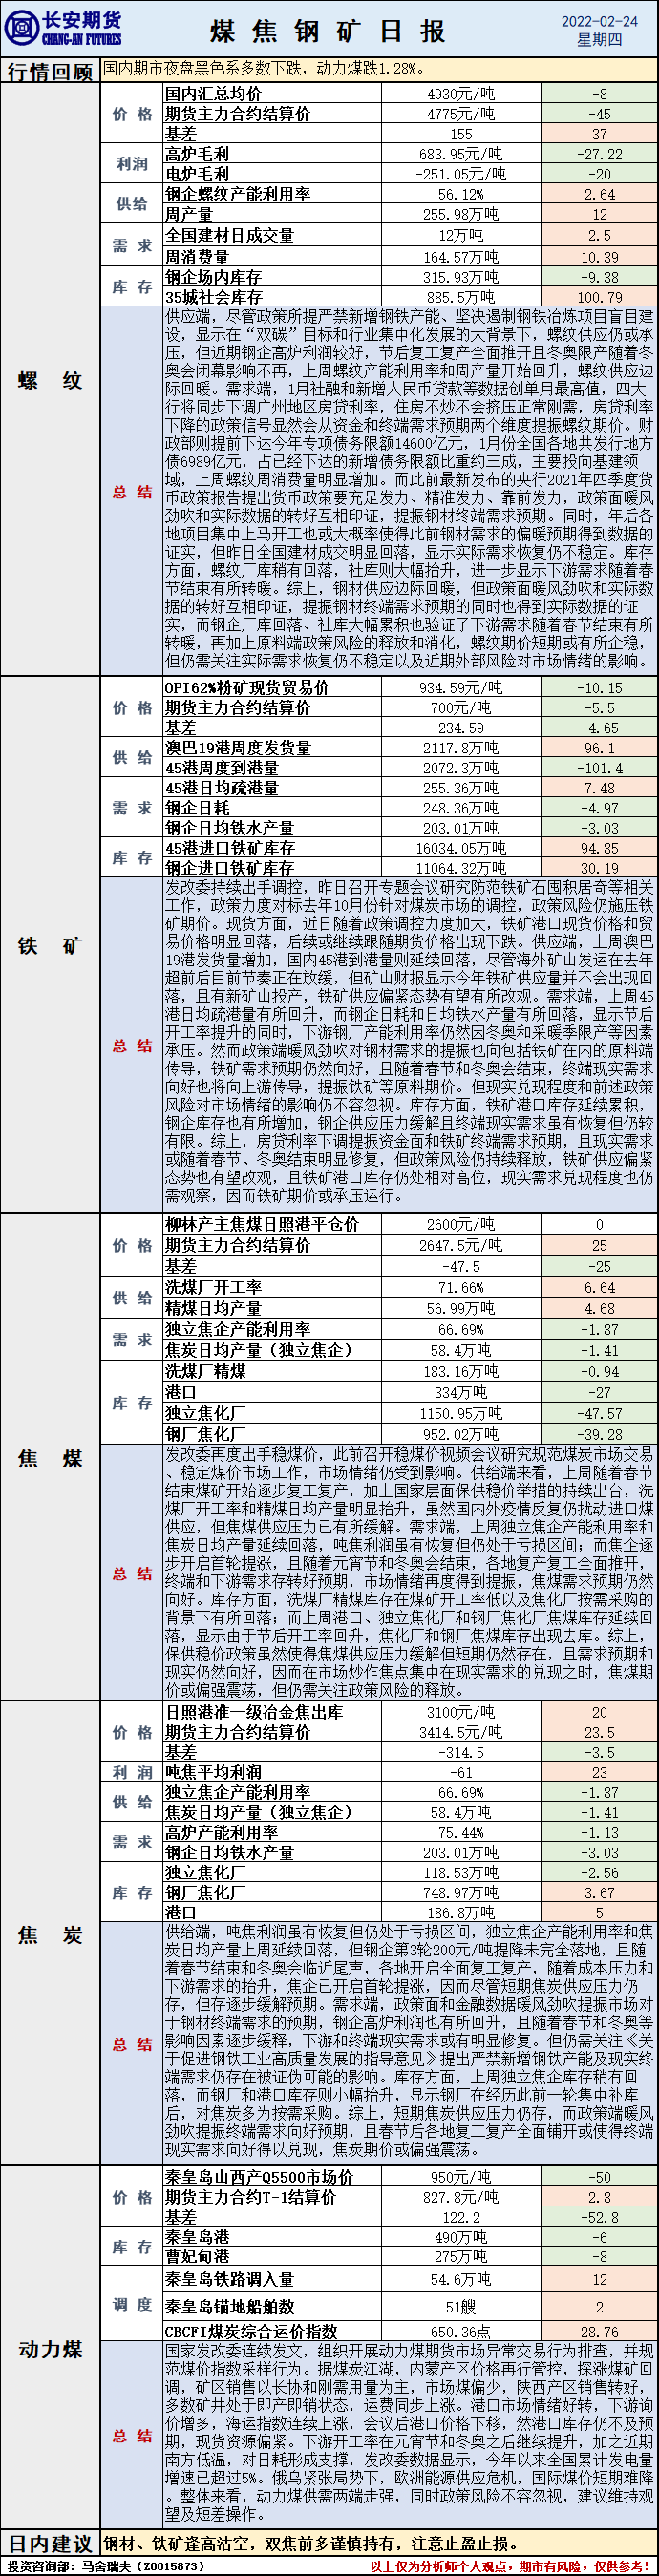Select the 秦皇岛铁路调入量 row label
659x2576 pixels.
[x=230, y=2279]
